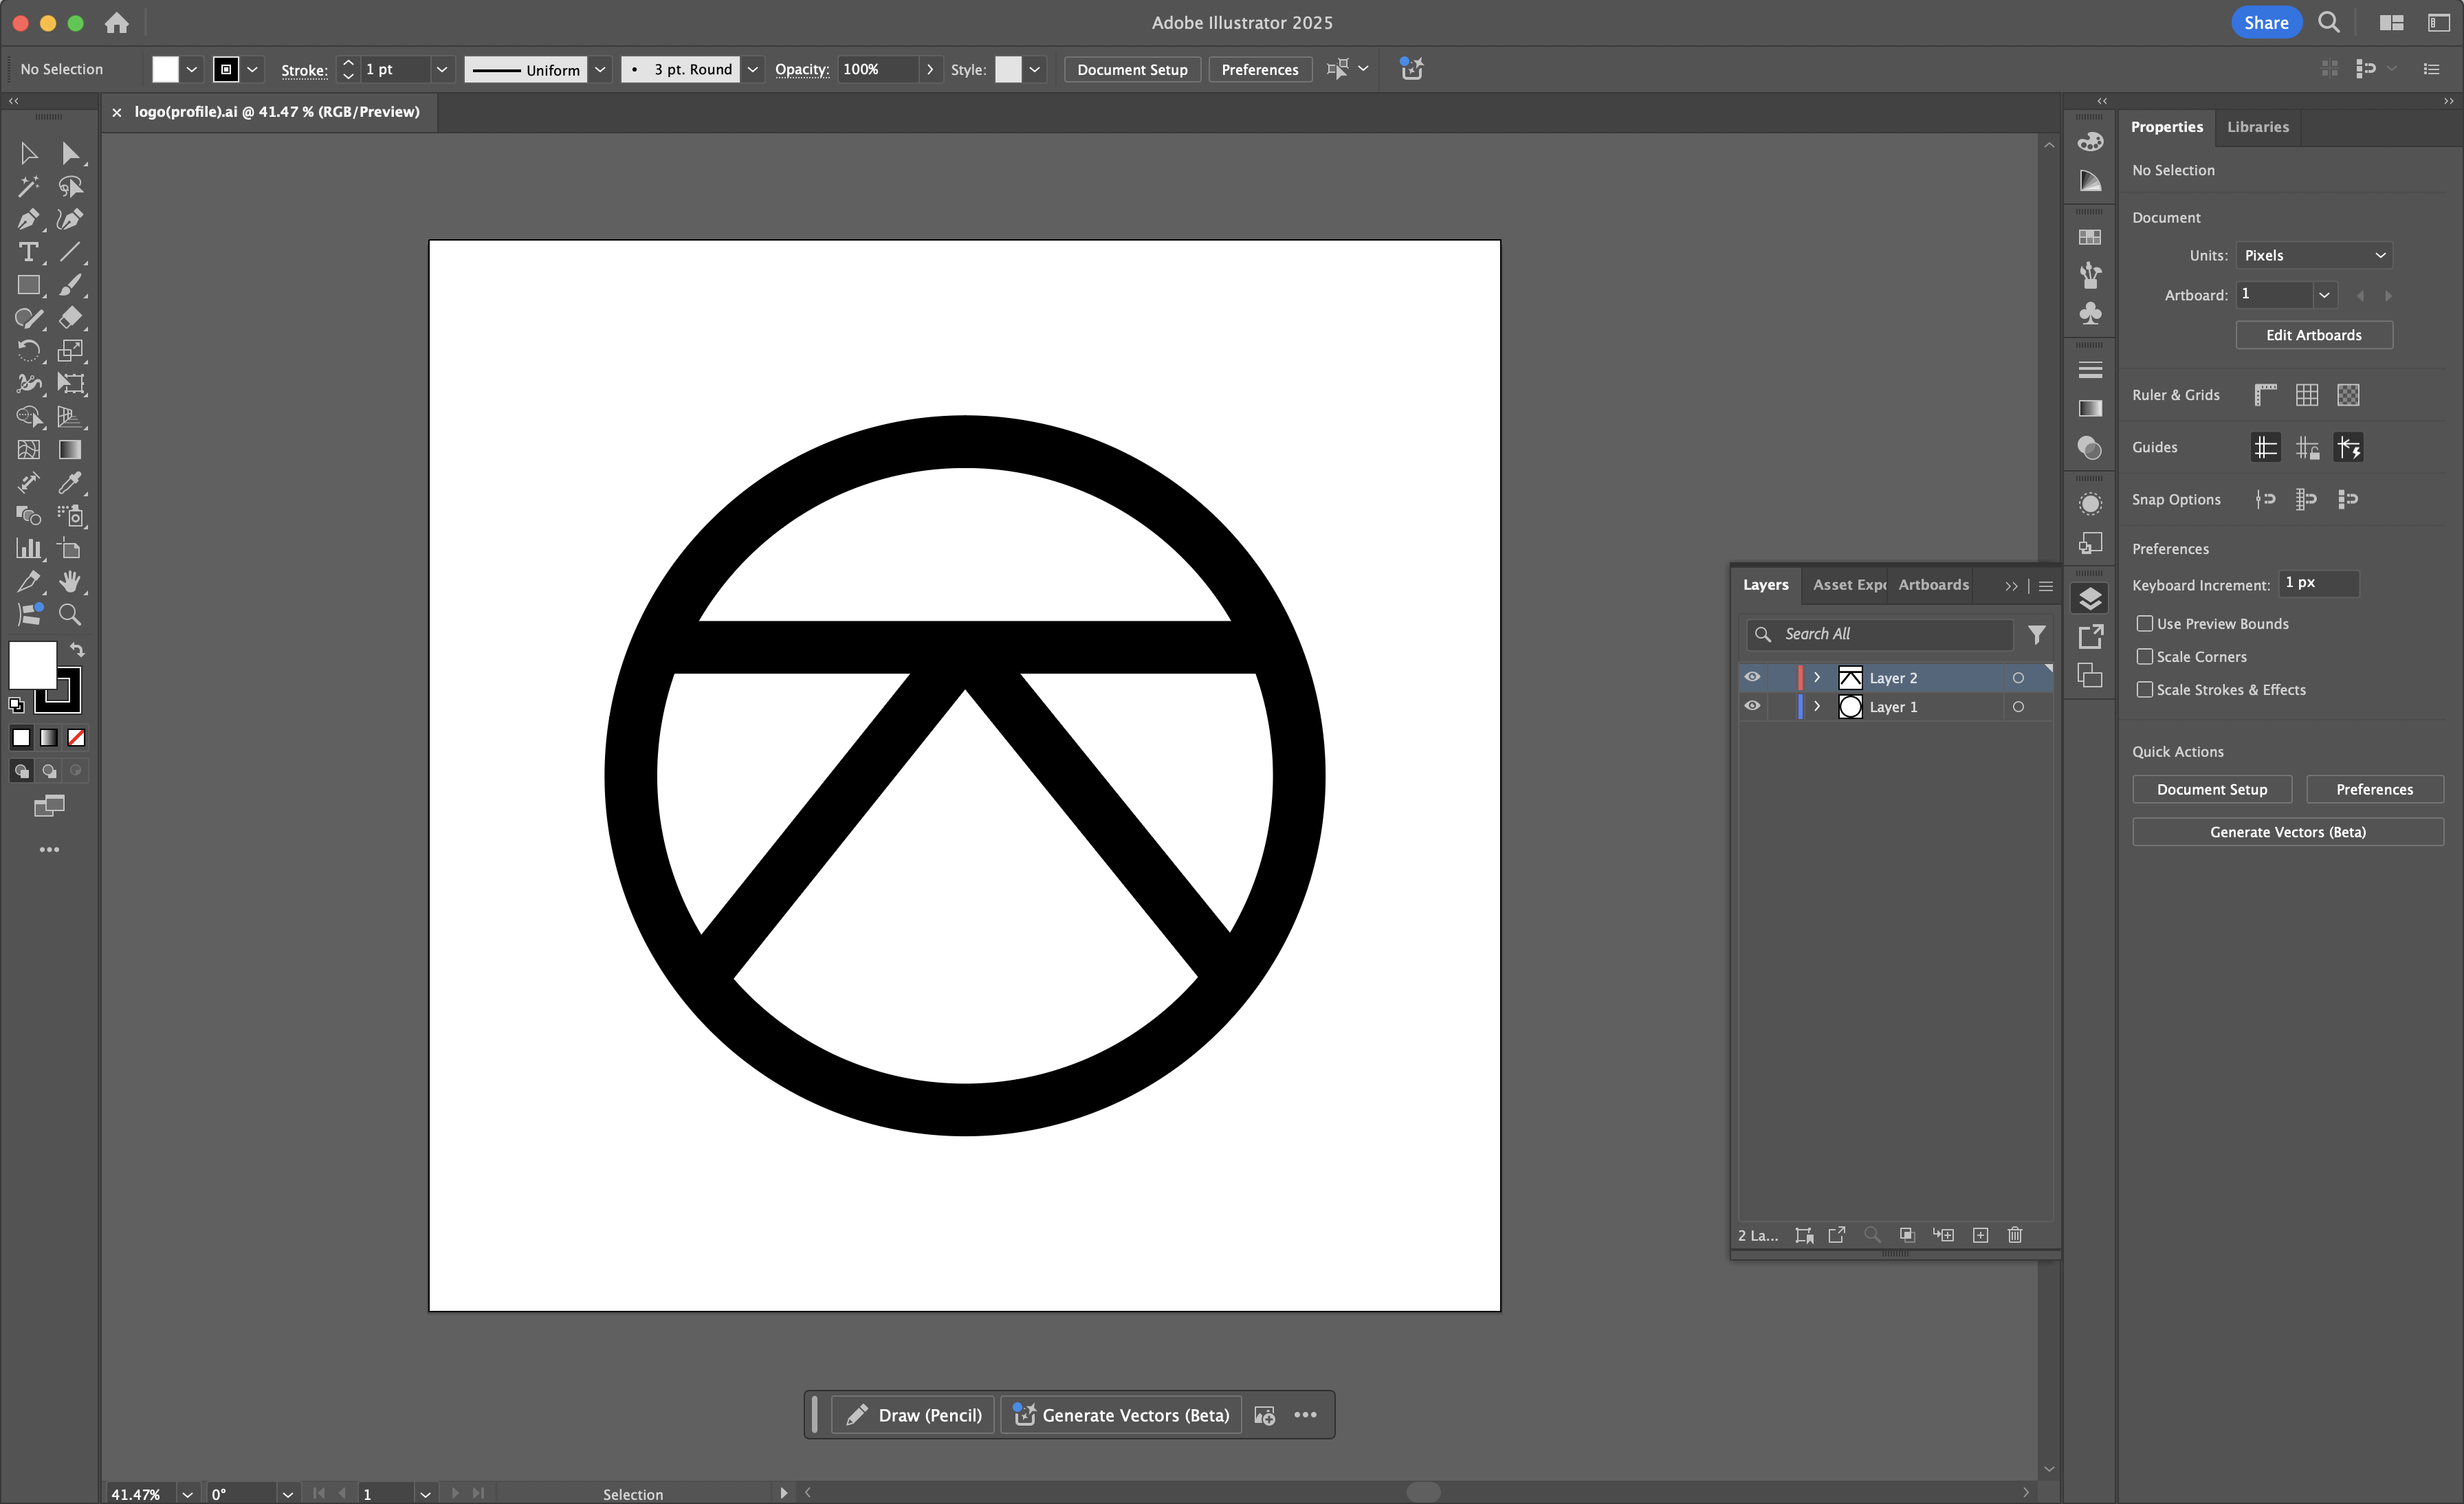
Task: Select the Column Graph tool
Action: point(28,549)
